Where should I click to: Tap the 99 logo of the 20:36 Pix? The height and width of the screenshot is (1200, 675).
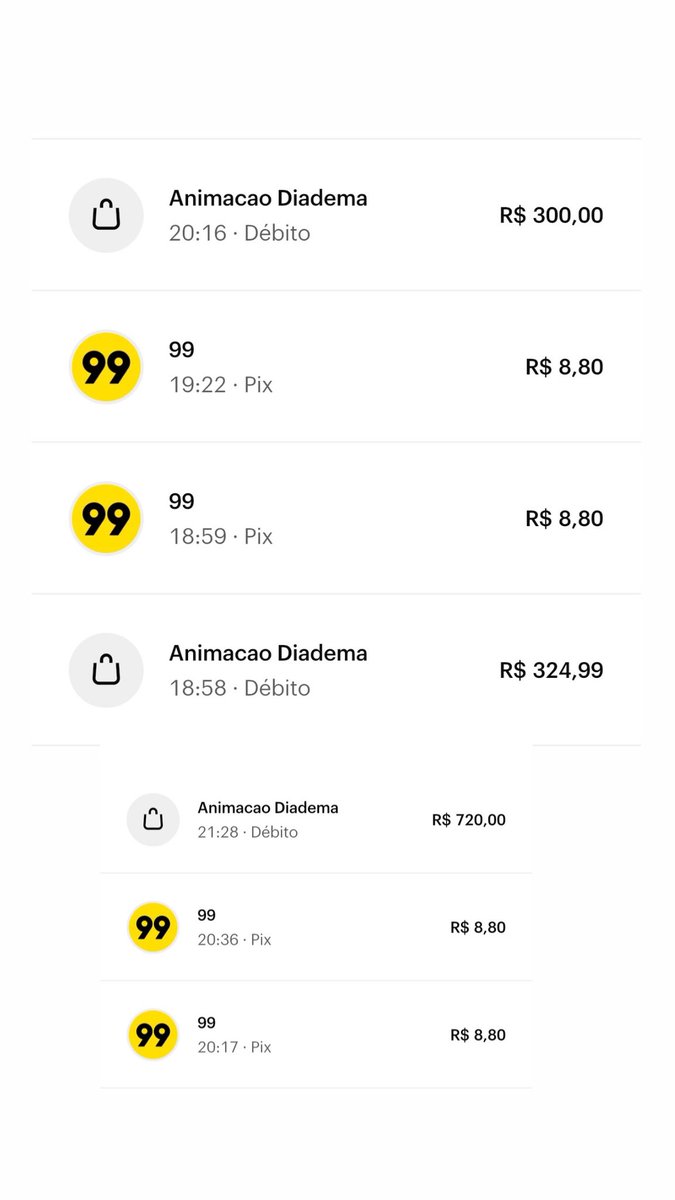153,928
